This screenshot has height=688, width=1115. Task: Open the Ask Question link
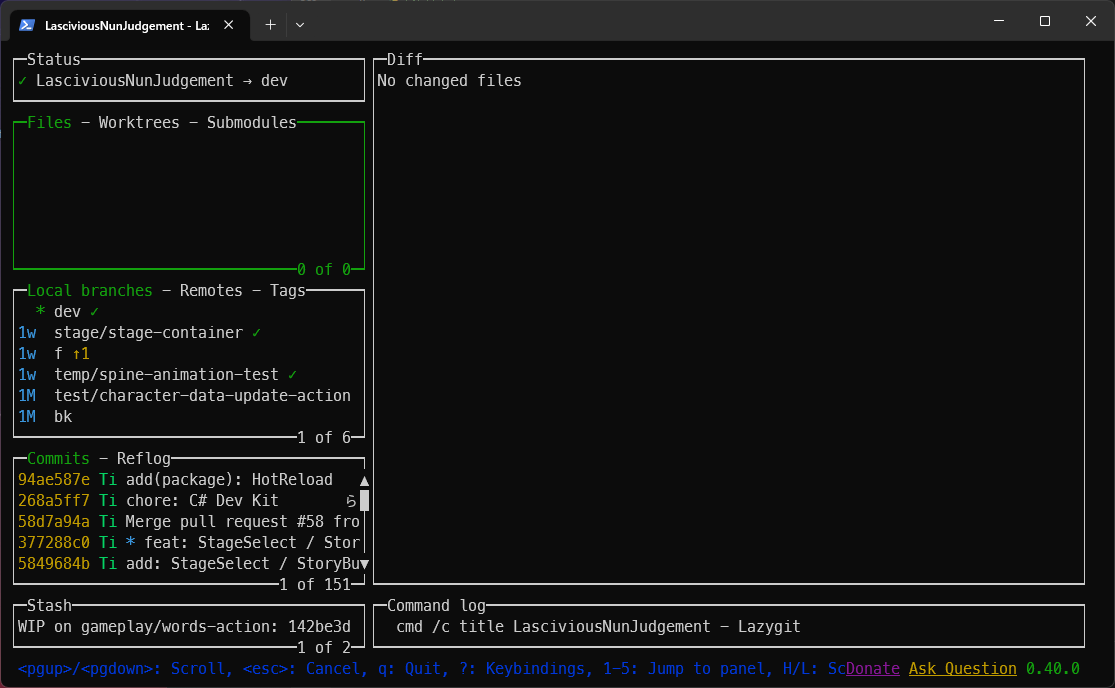click(x=963, y=669)
